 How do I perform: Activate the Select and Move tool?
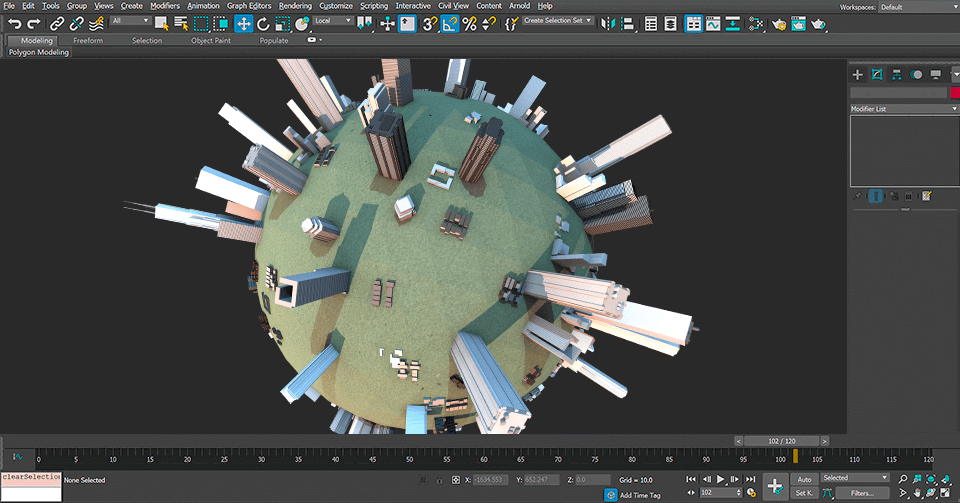tap(244, 24)
